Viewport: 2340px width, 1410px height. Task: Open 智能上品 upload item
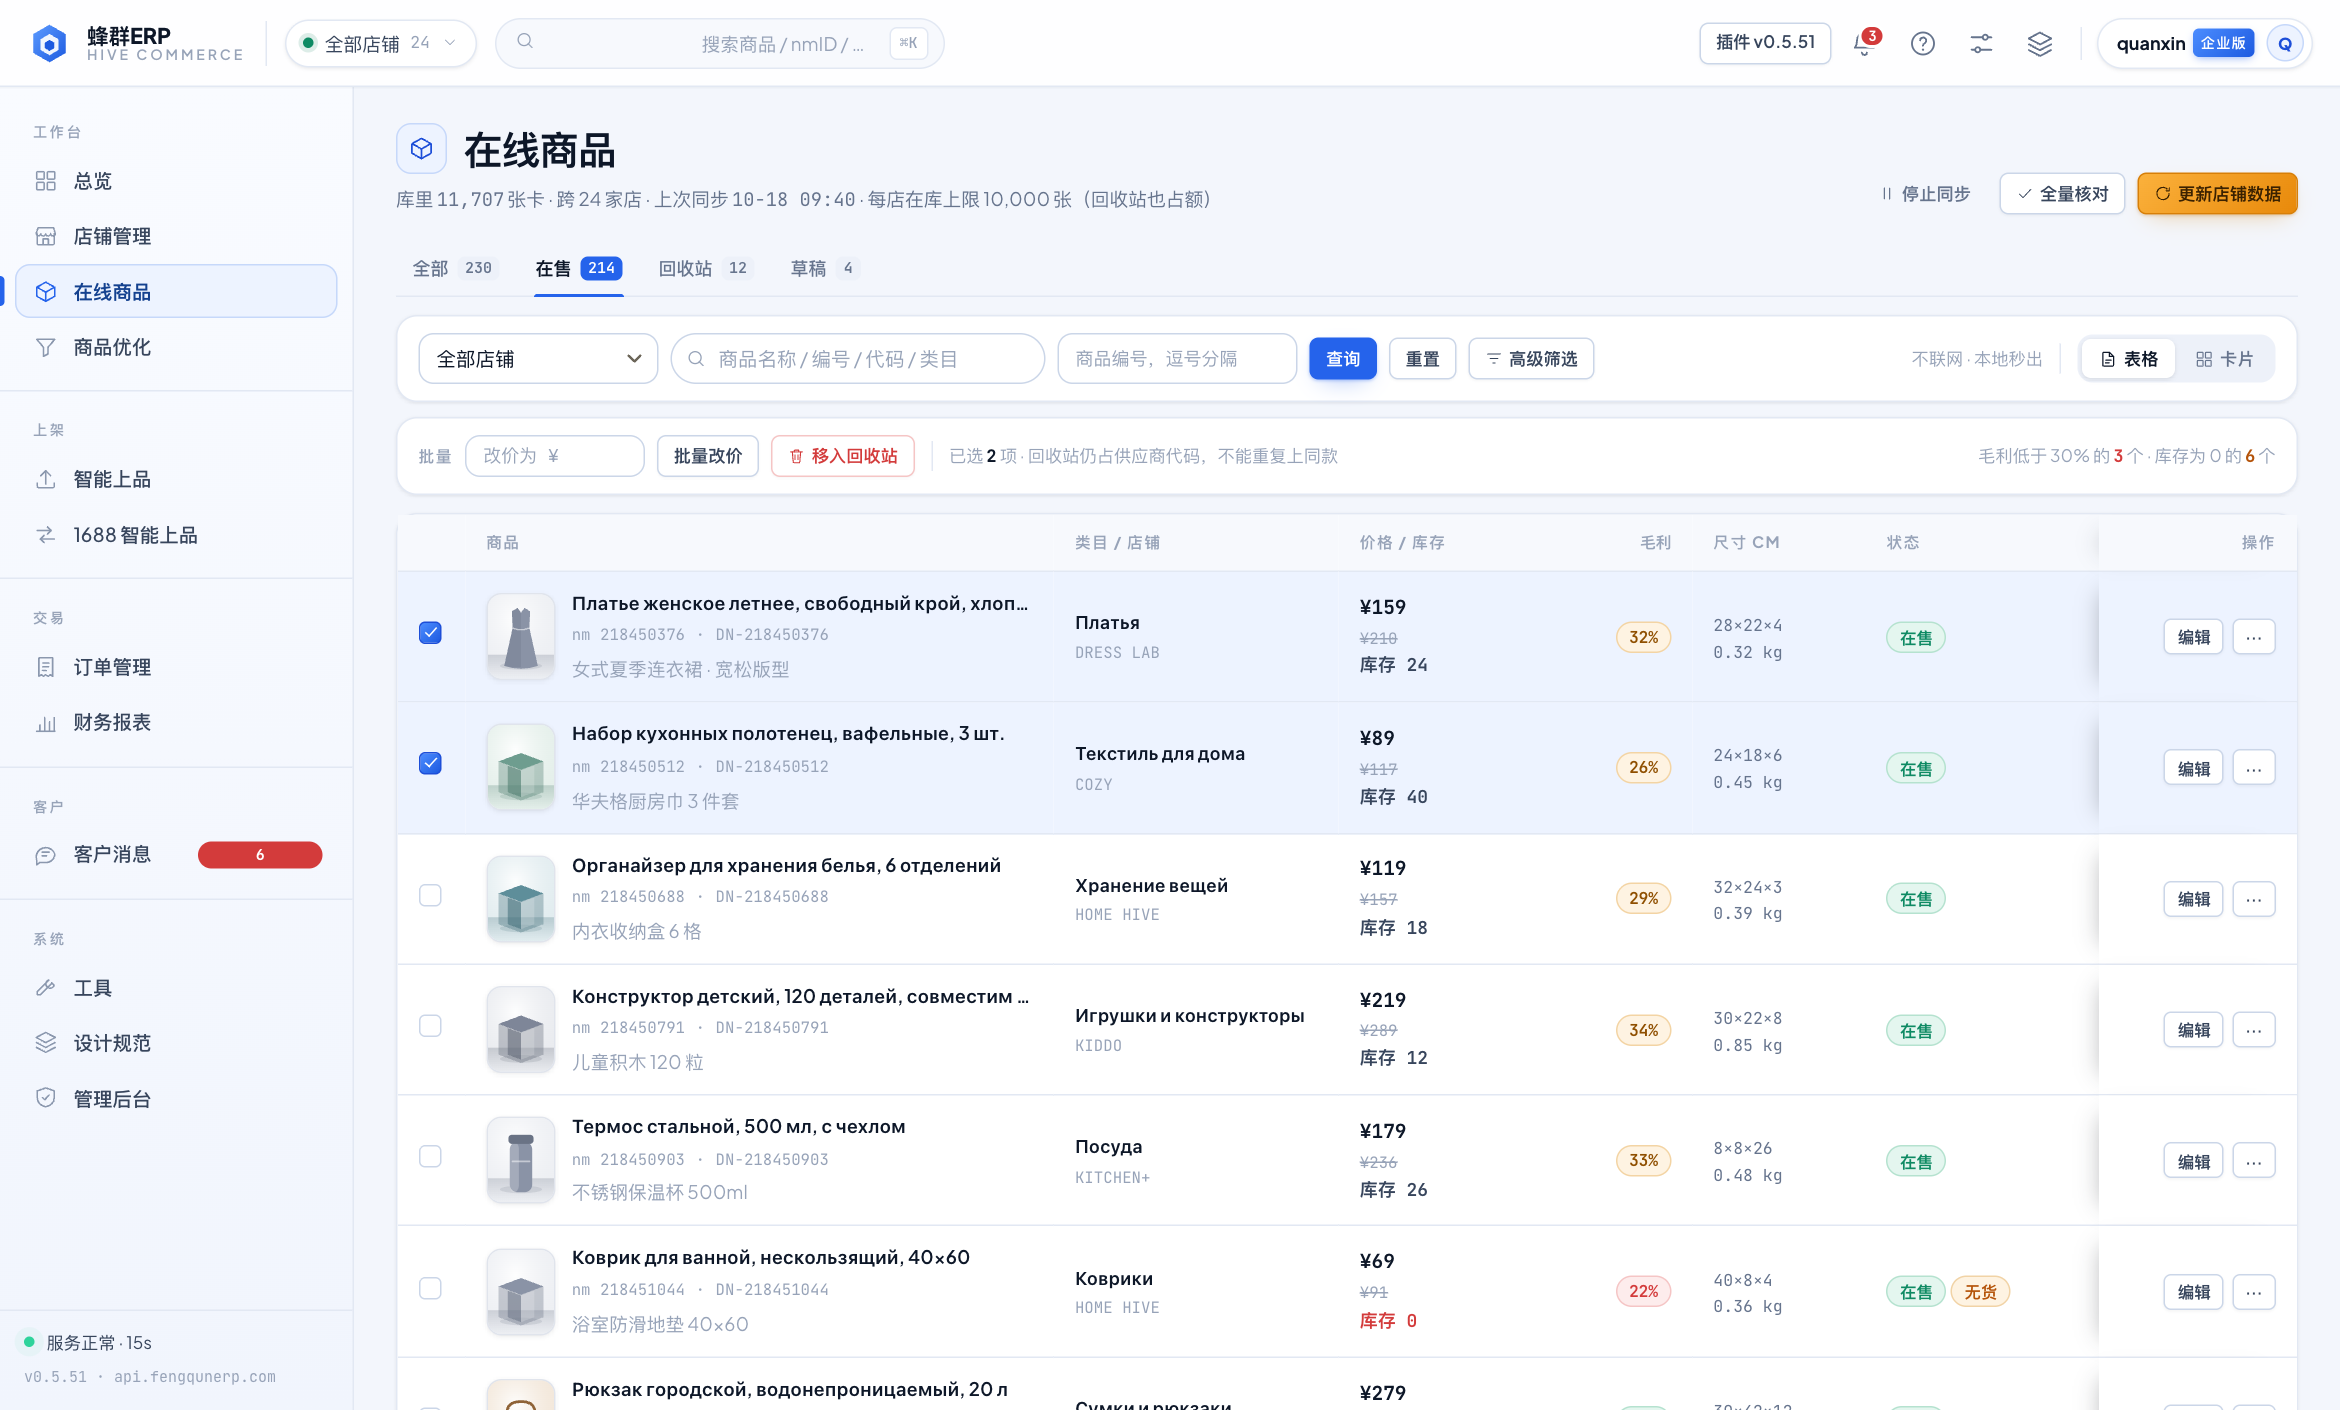click(x=176, y=479)
